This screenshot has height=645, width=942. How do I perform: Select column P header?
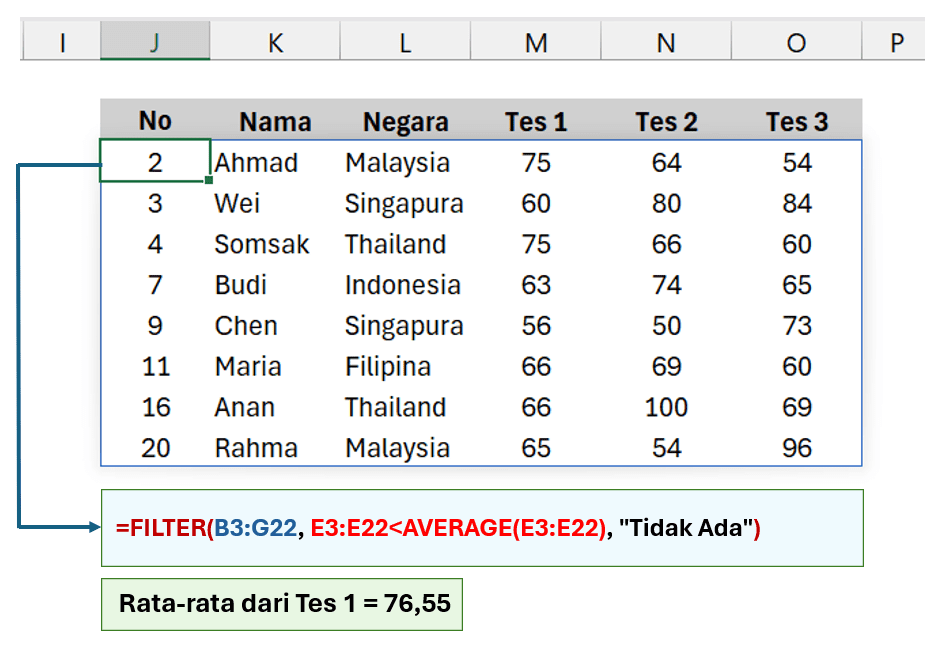pyautogui.click(x=895, y=41)
